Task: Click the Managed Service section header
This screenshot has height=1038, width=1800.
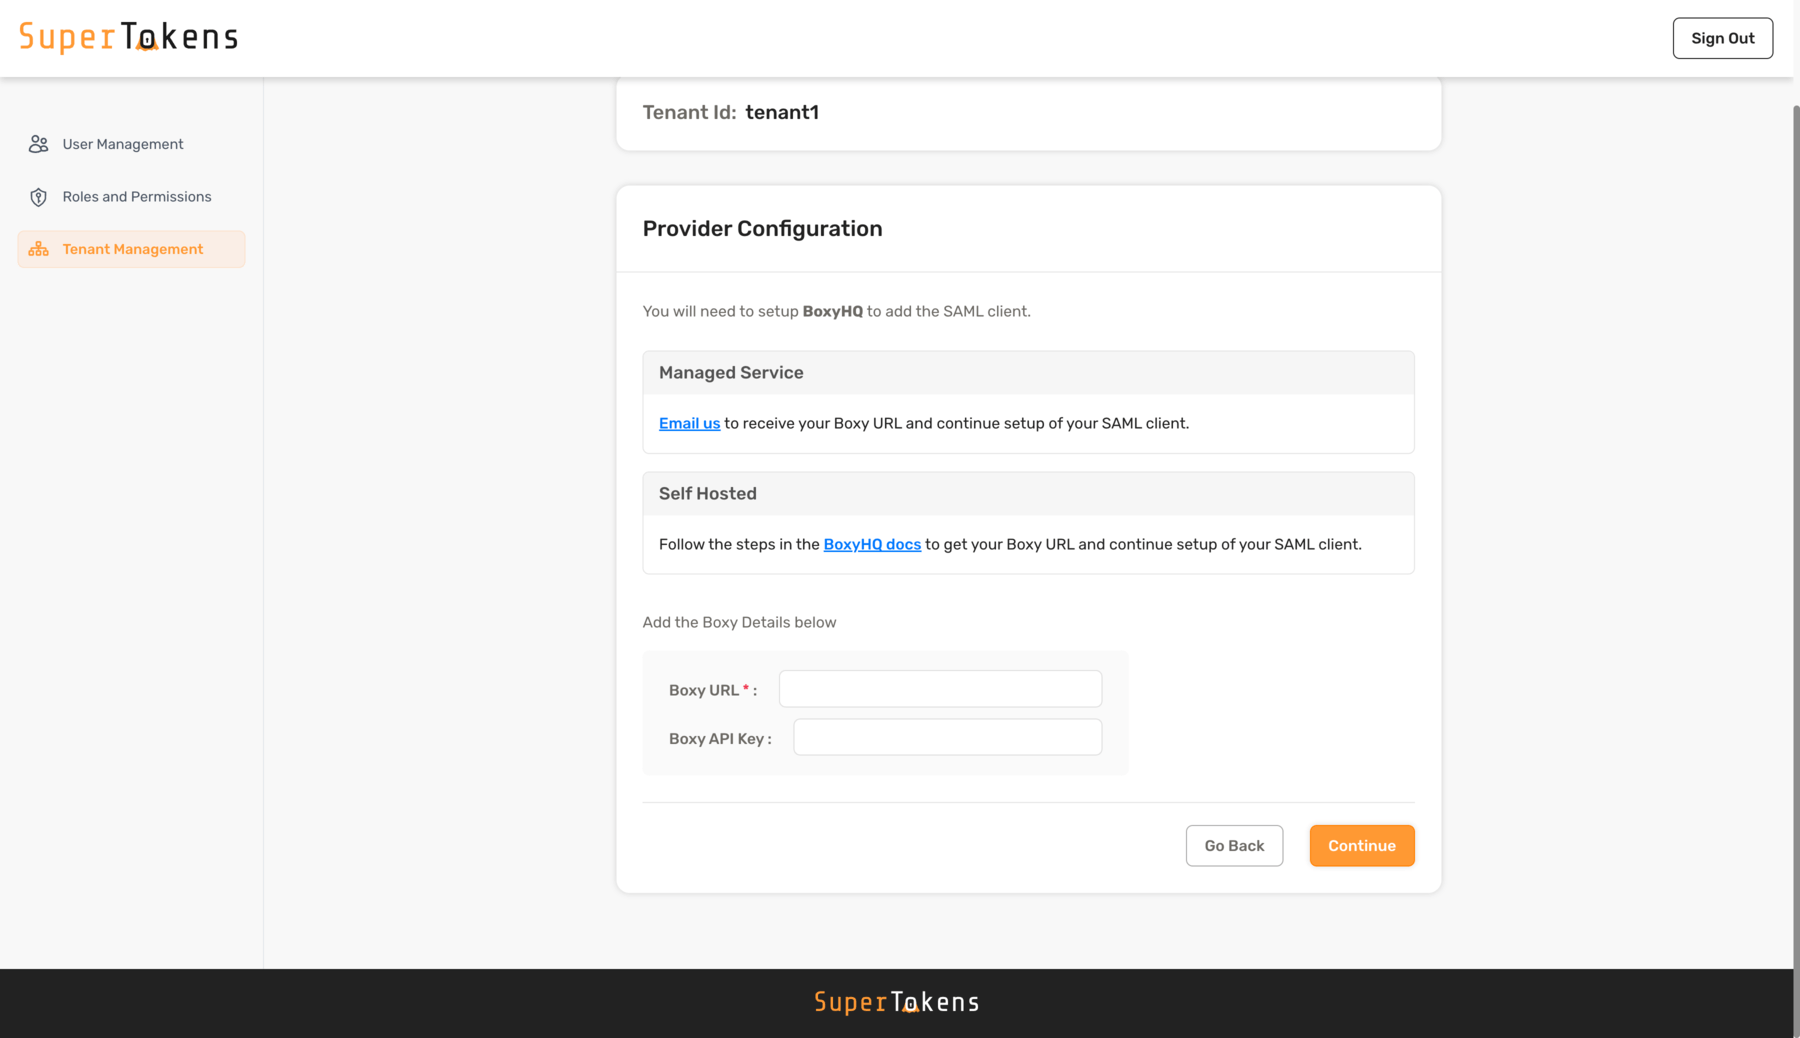Action: [730, 372]
